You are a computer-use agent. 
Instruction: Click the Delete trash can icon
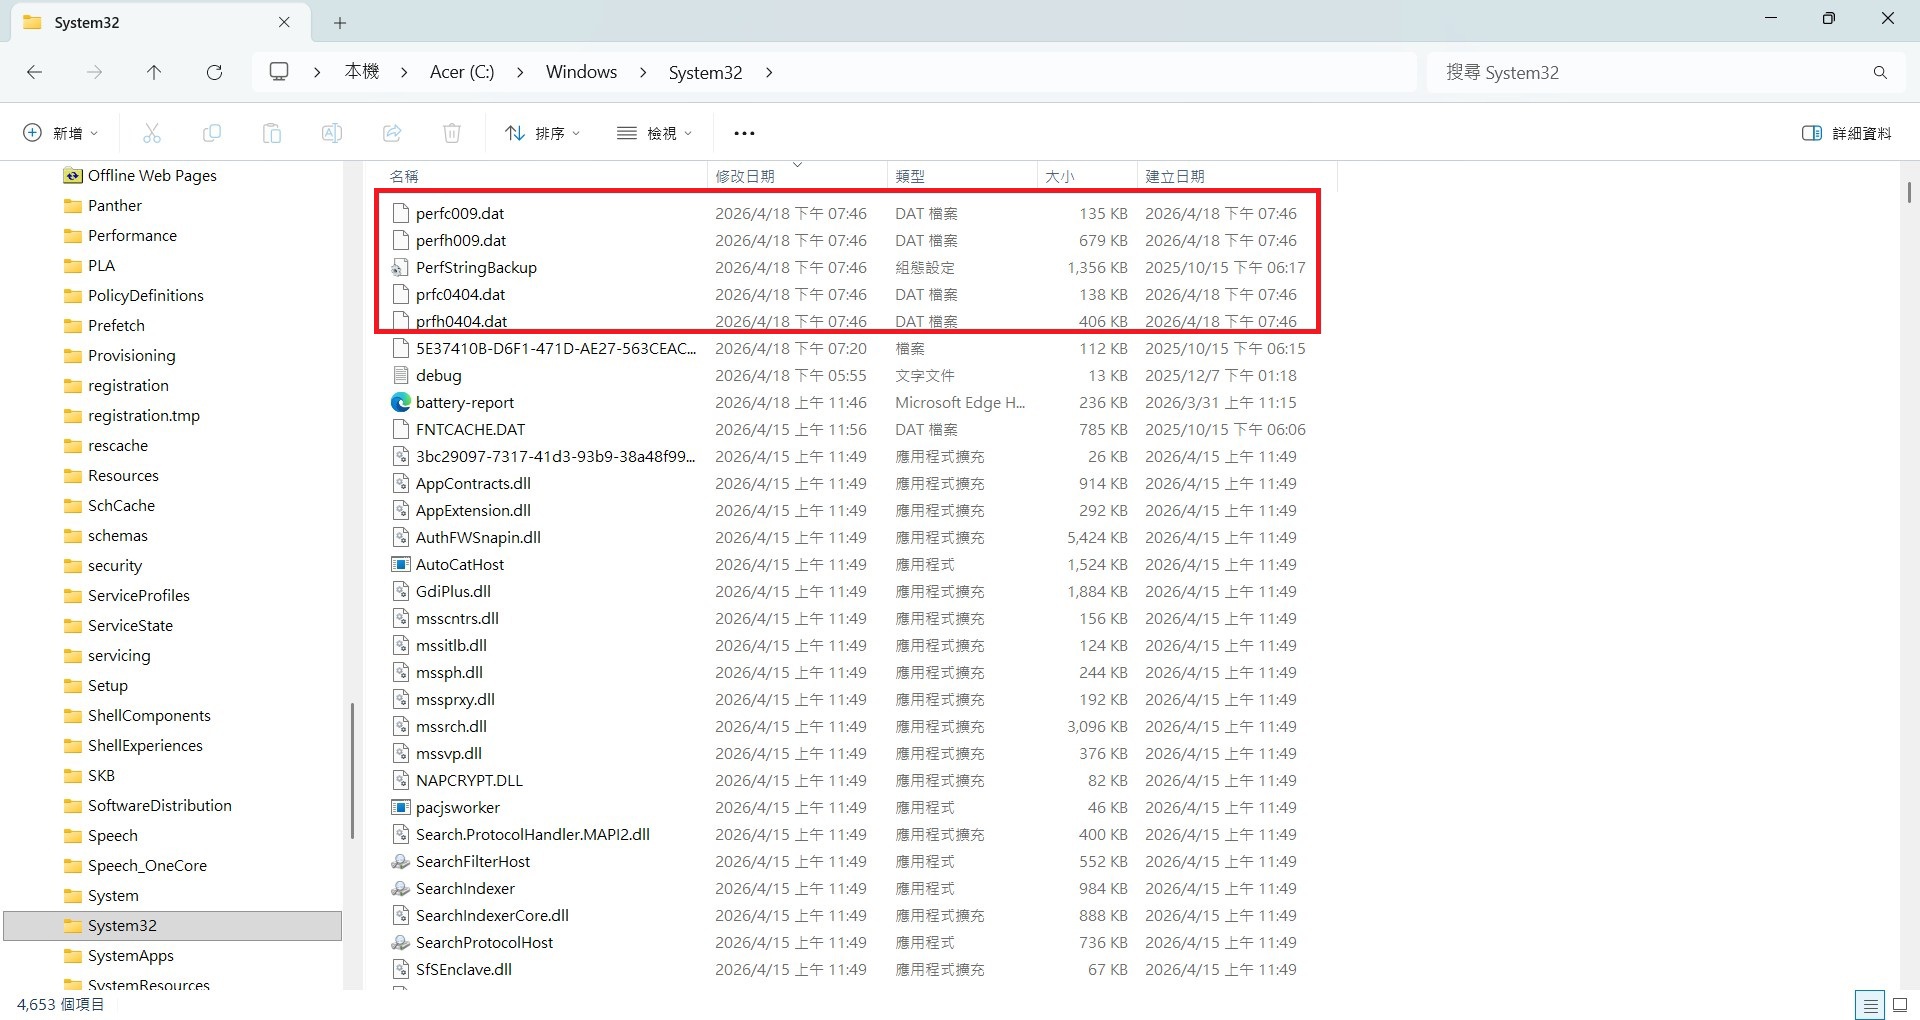452,133
